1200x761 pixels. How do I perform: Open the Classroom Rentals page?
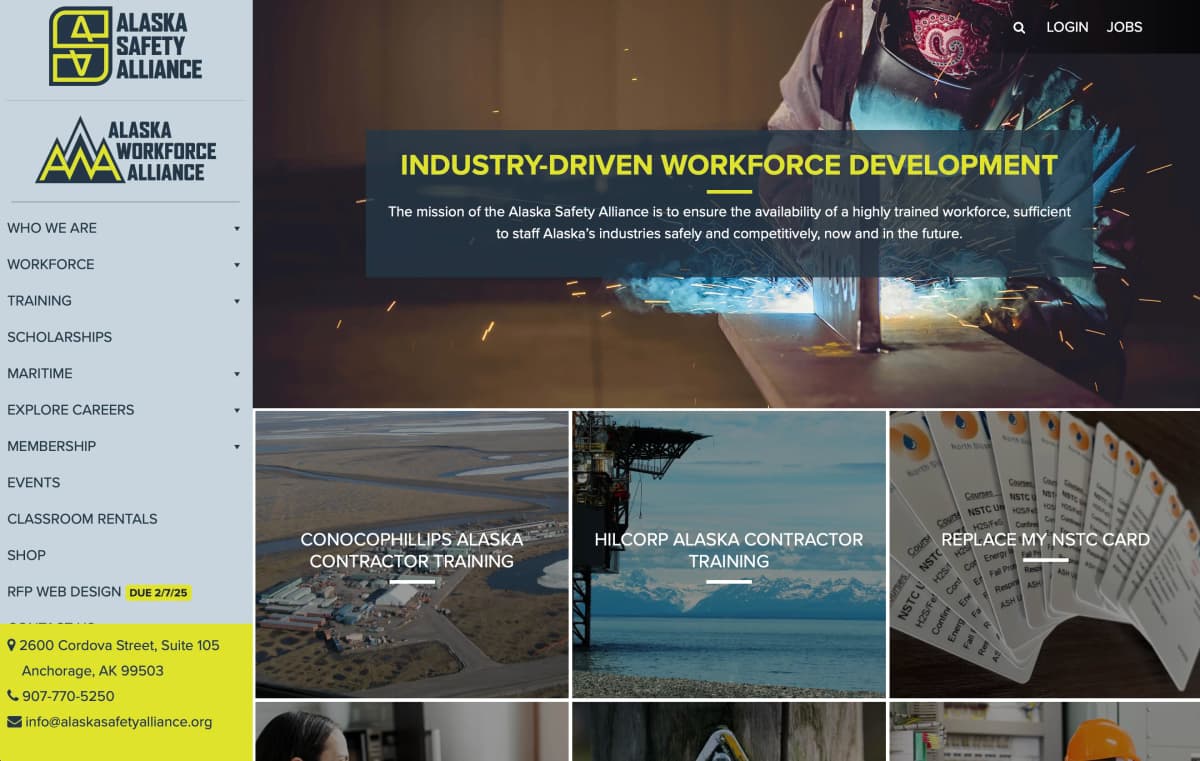click(x=82, y=518)
